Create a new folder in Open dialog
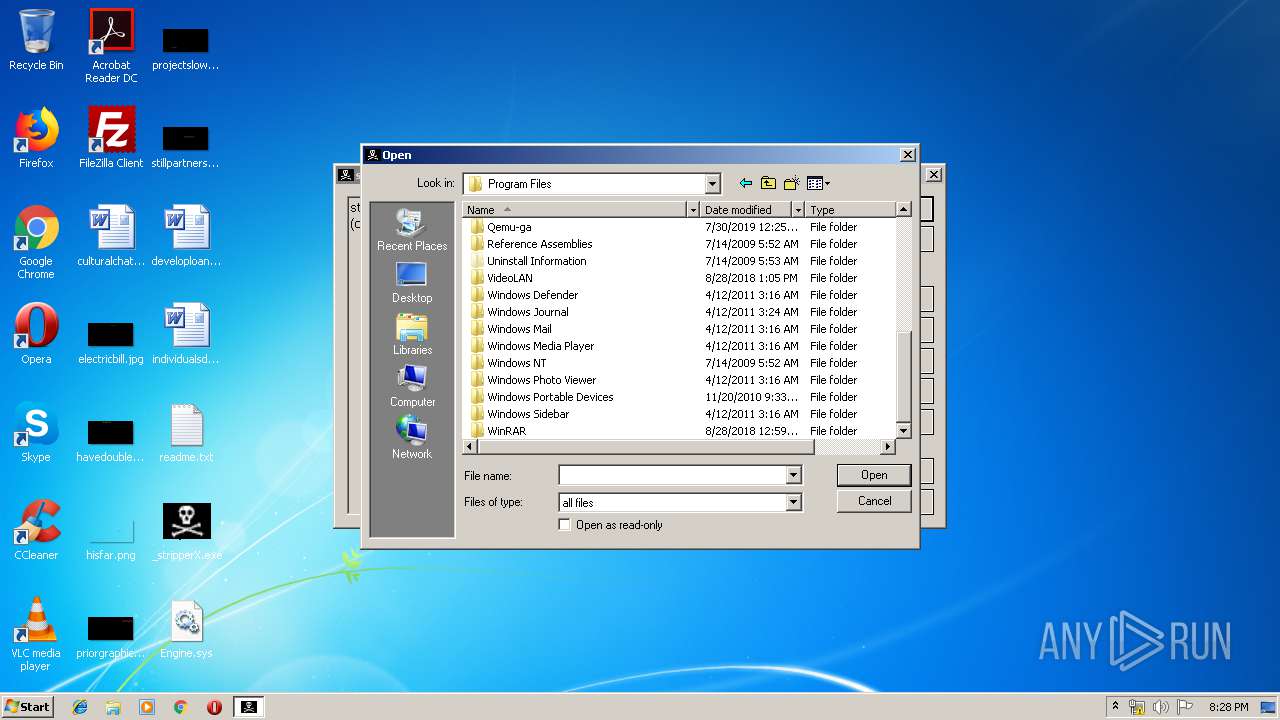 pyautogui.click(x=792, y=183)
